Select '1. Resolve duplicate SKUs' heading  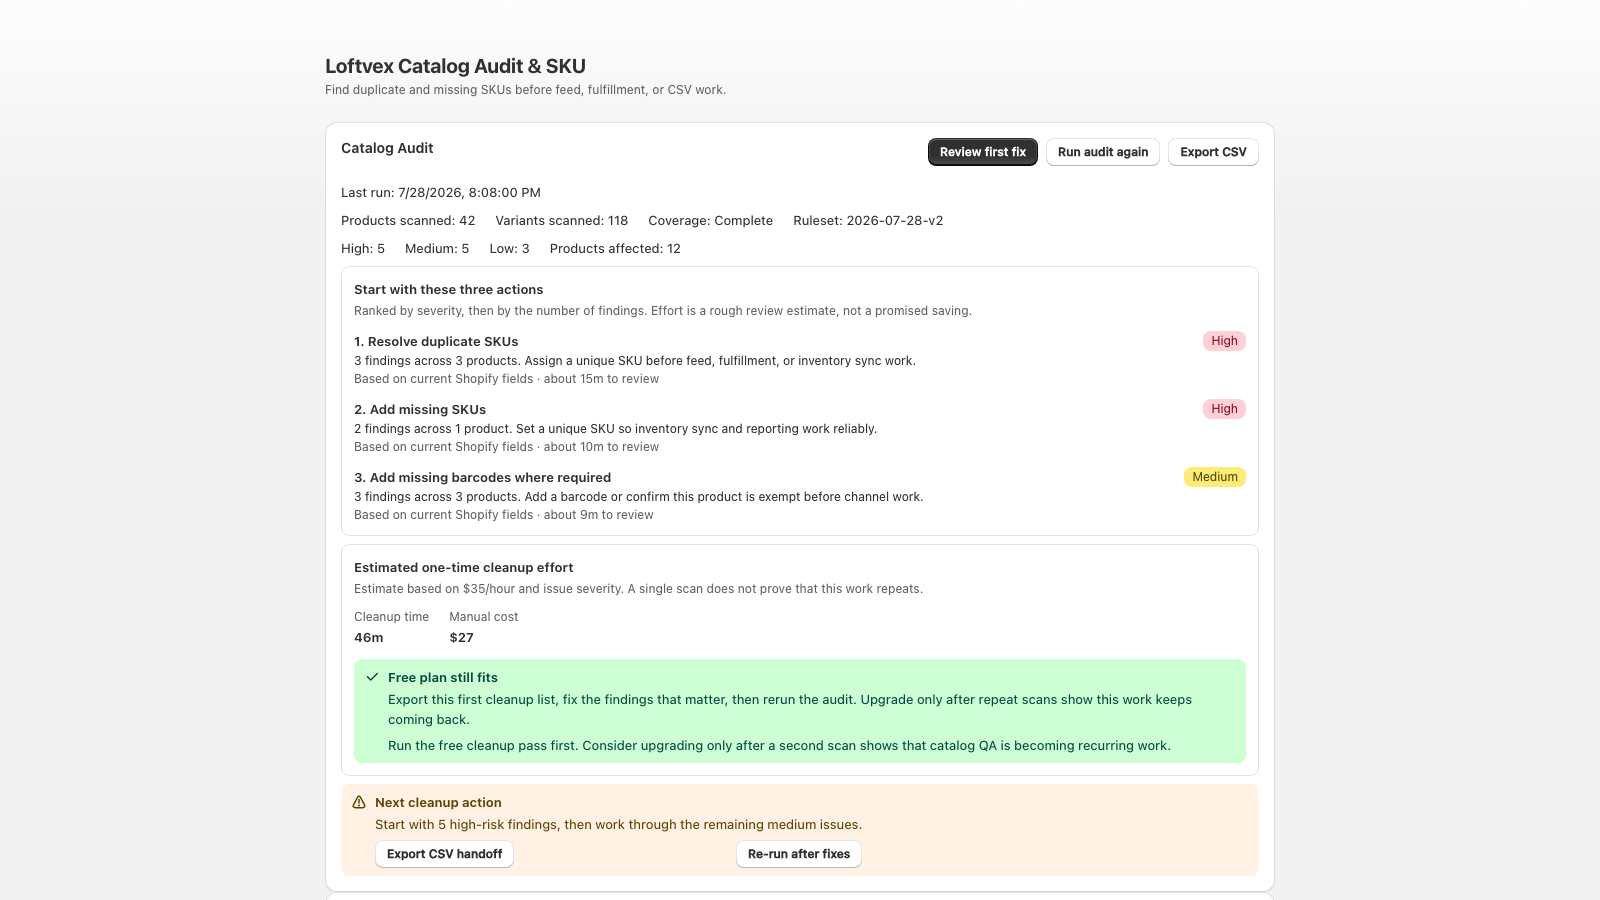click(x=436, y=342)
